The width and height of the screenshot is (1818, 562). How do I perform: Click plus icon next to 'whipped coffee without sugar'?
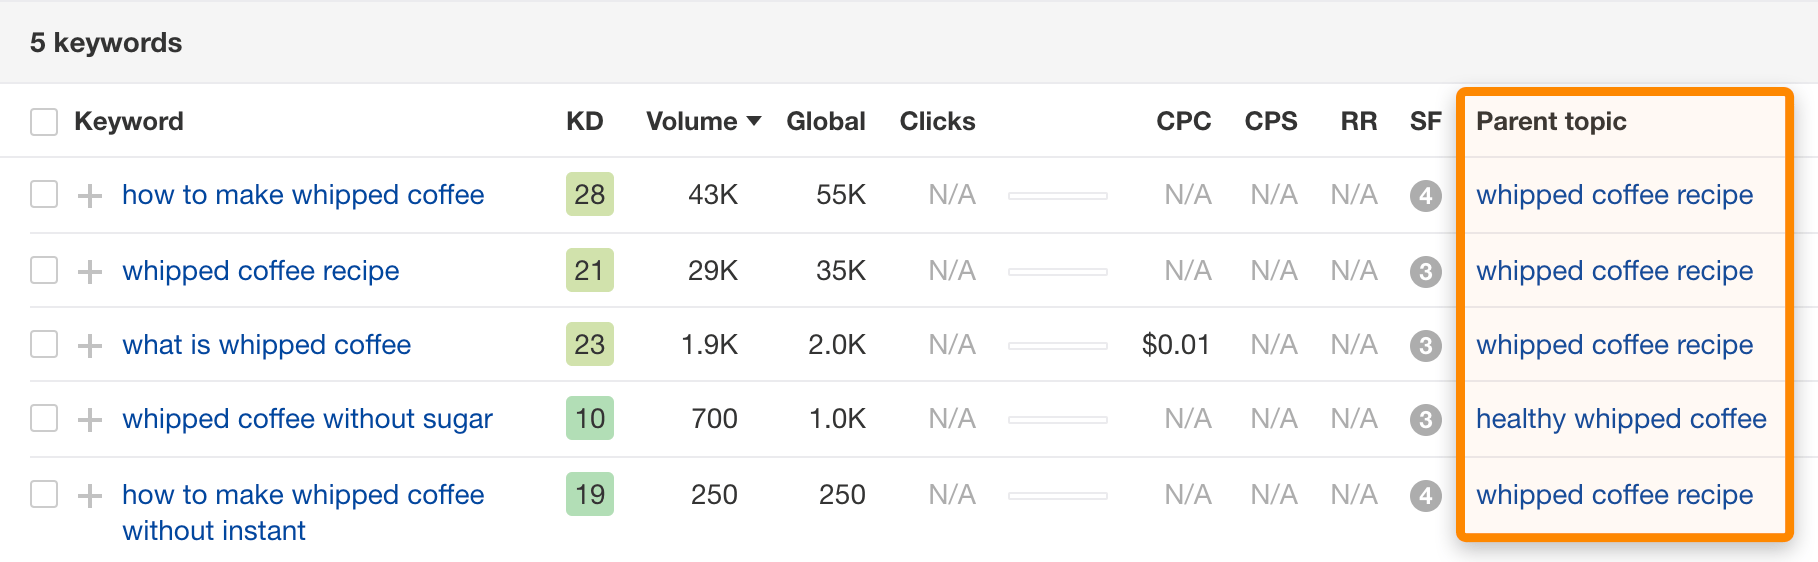[x=90, y=419]
